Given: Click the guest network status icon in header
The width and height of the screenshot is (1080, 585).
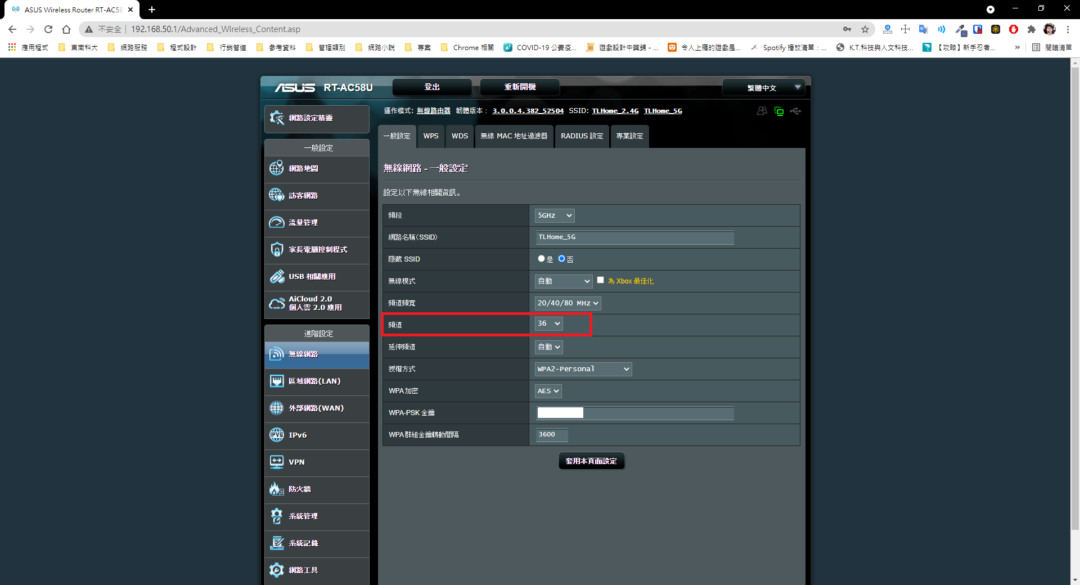Looking at the screenshot, I should [762, 111].
